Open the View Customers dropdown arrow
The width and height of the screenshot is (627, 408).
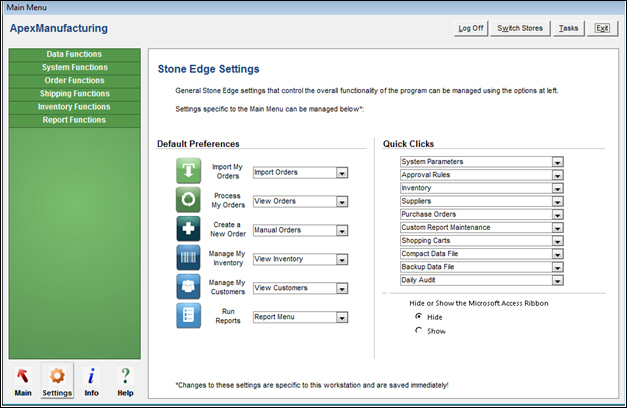(x=342, y=288)
